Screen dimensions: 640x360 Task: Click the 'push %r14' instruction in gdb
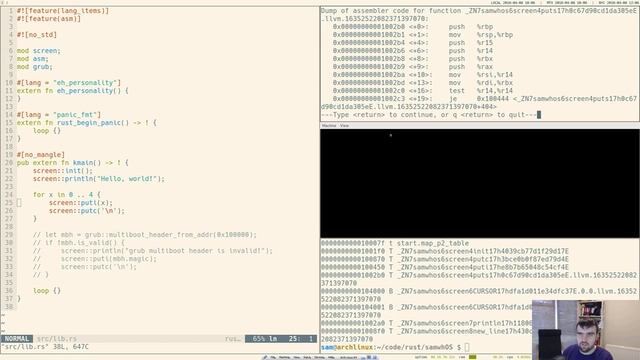tap(413, 51)
